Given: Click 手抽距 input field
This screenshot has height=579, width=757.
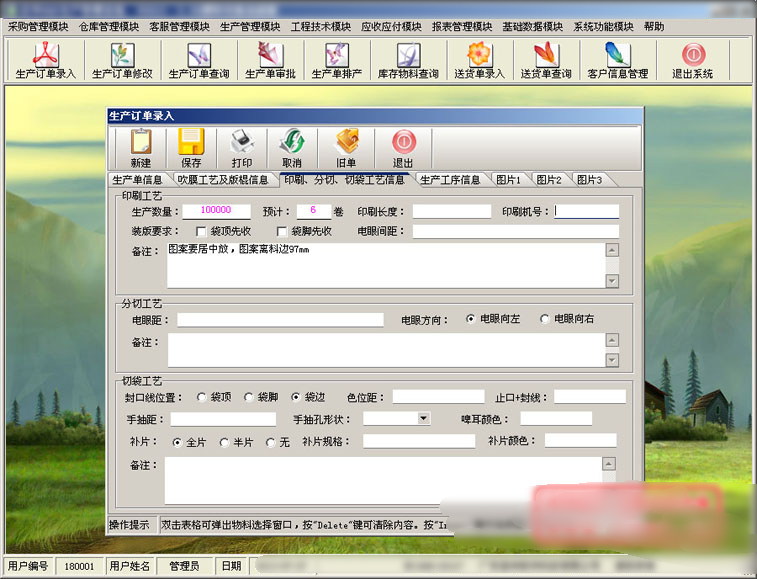Looking at the screenshot, I should [x=223, y=419].
